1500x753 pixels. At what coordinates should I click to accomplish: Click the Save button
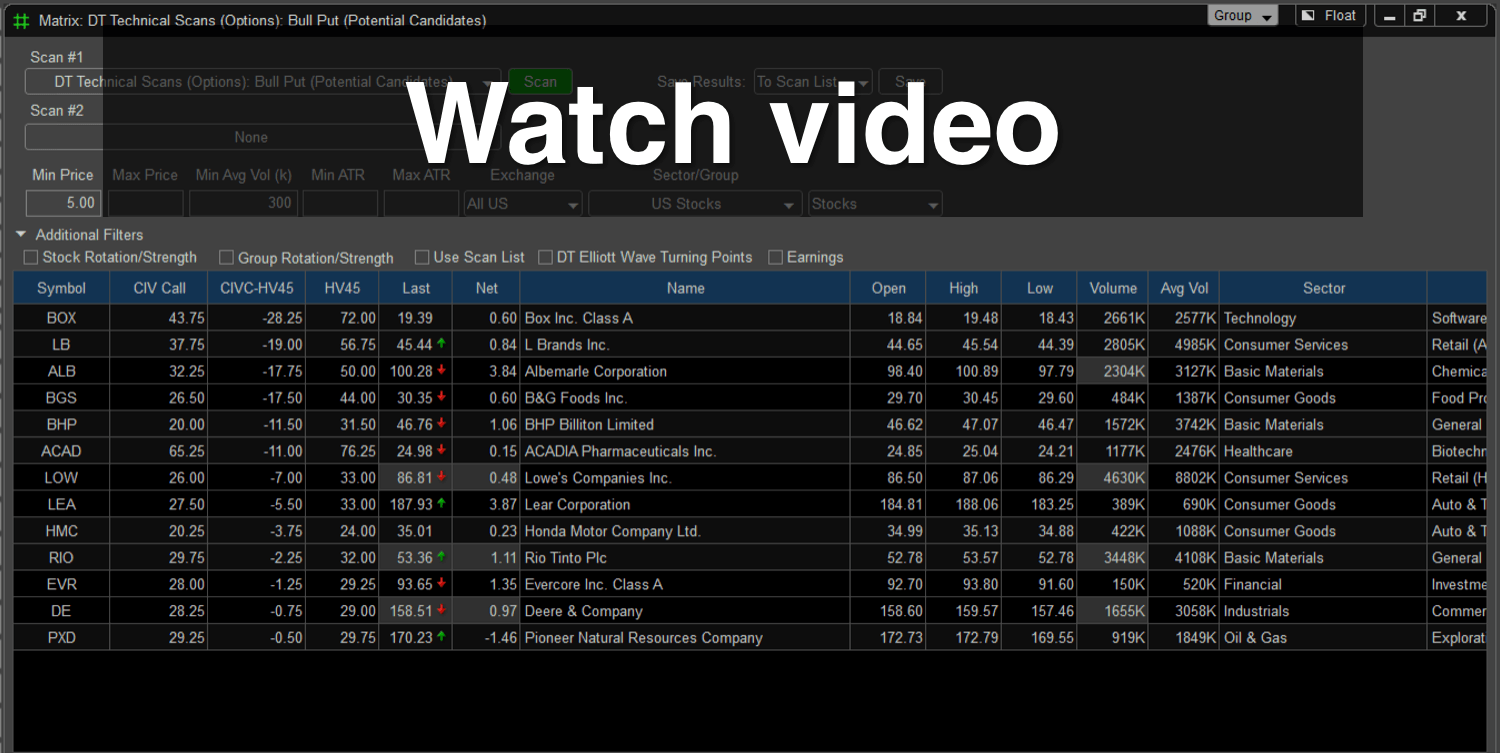coord(910,82)
